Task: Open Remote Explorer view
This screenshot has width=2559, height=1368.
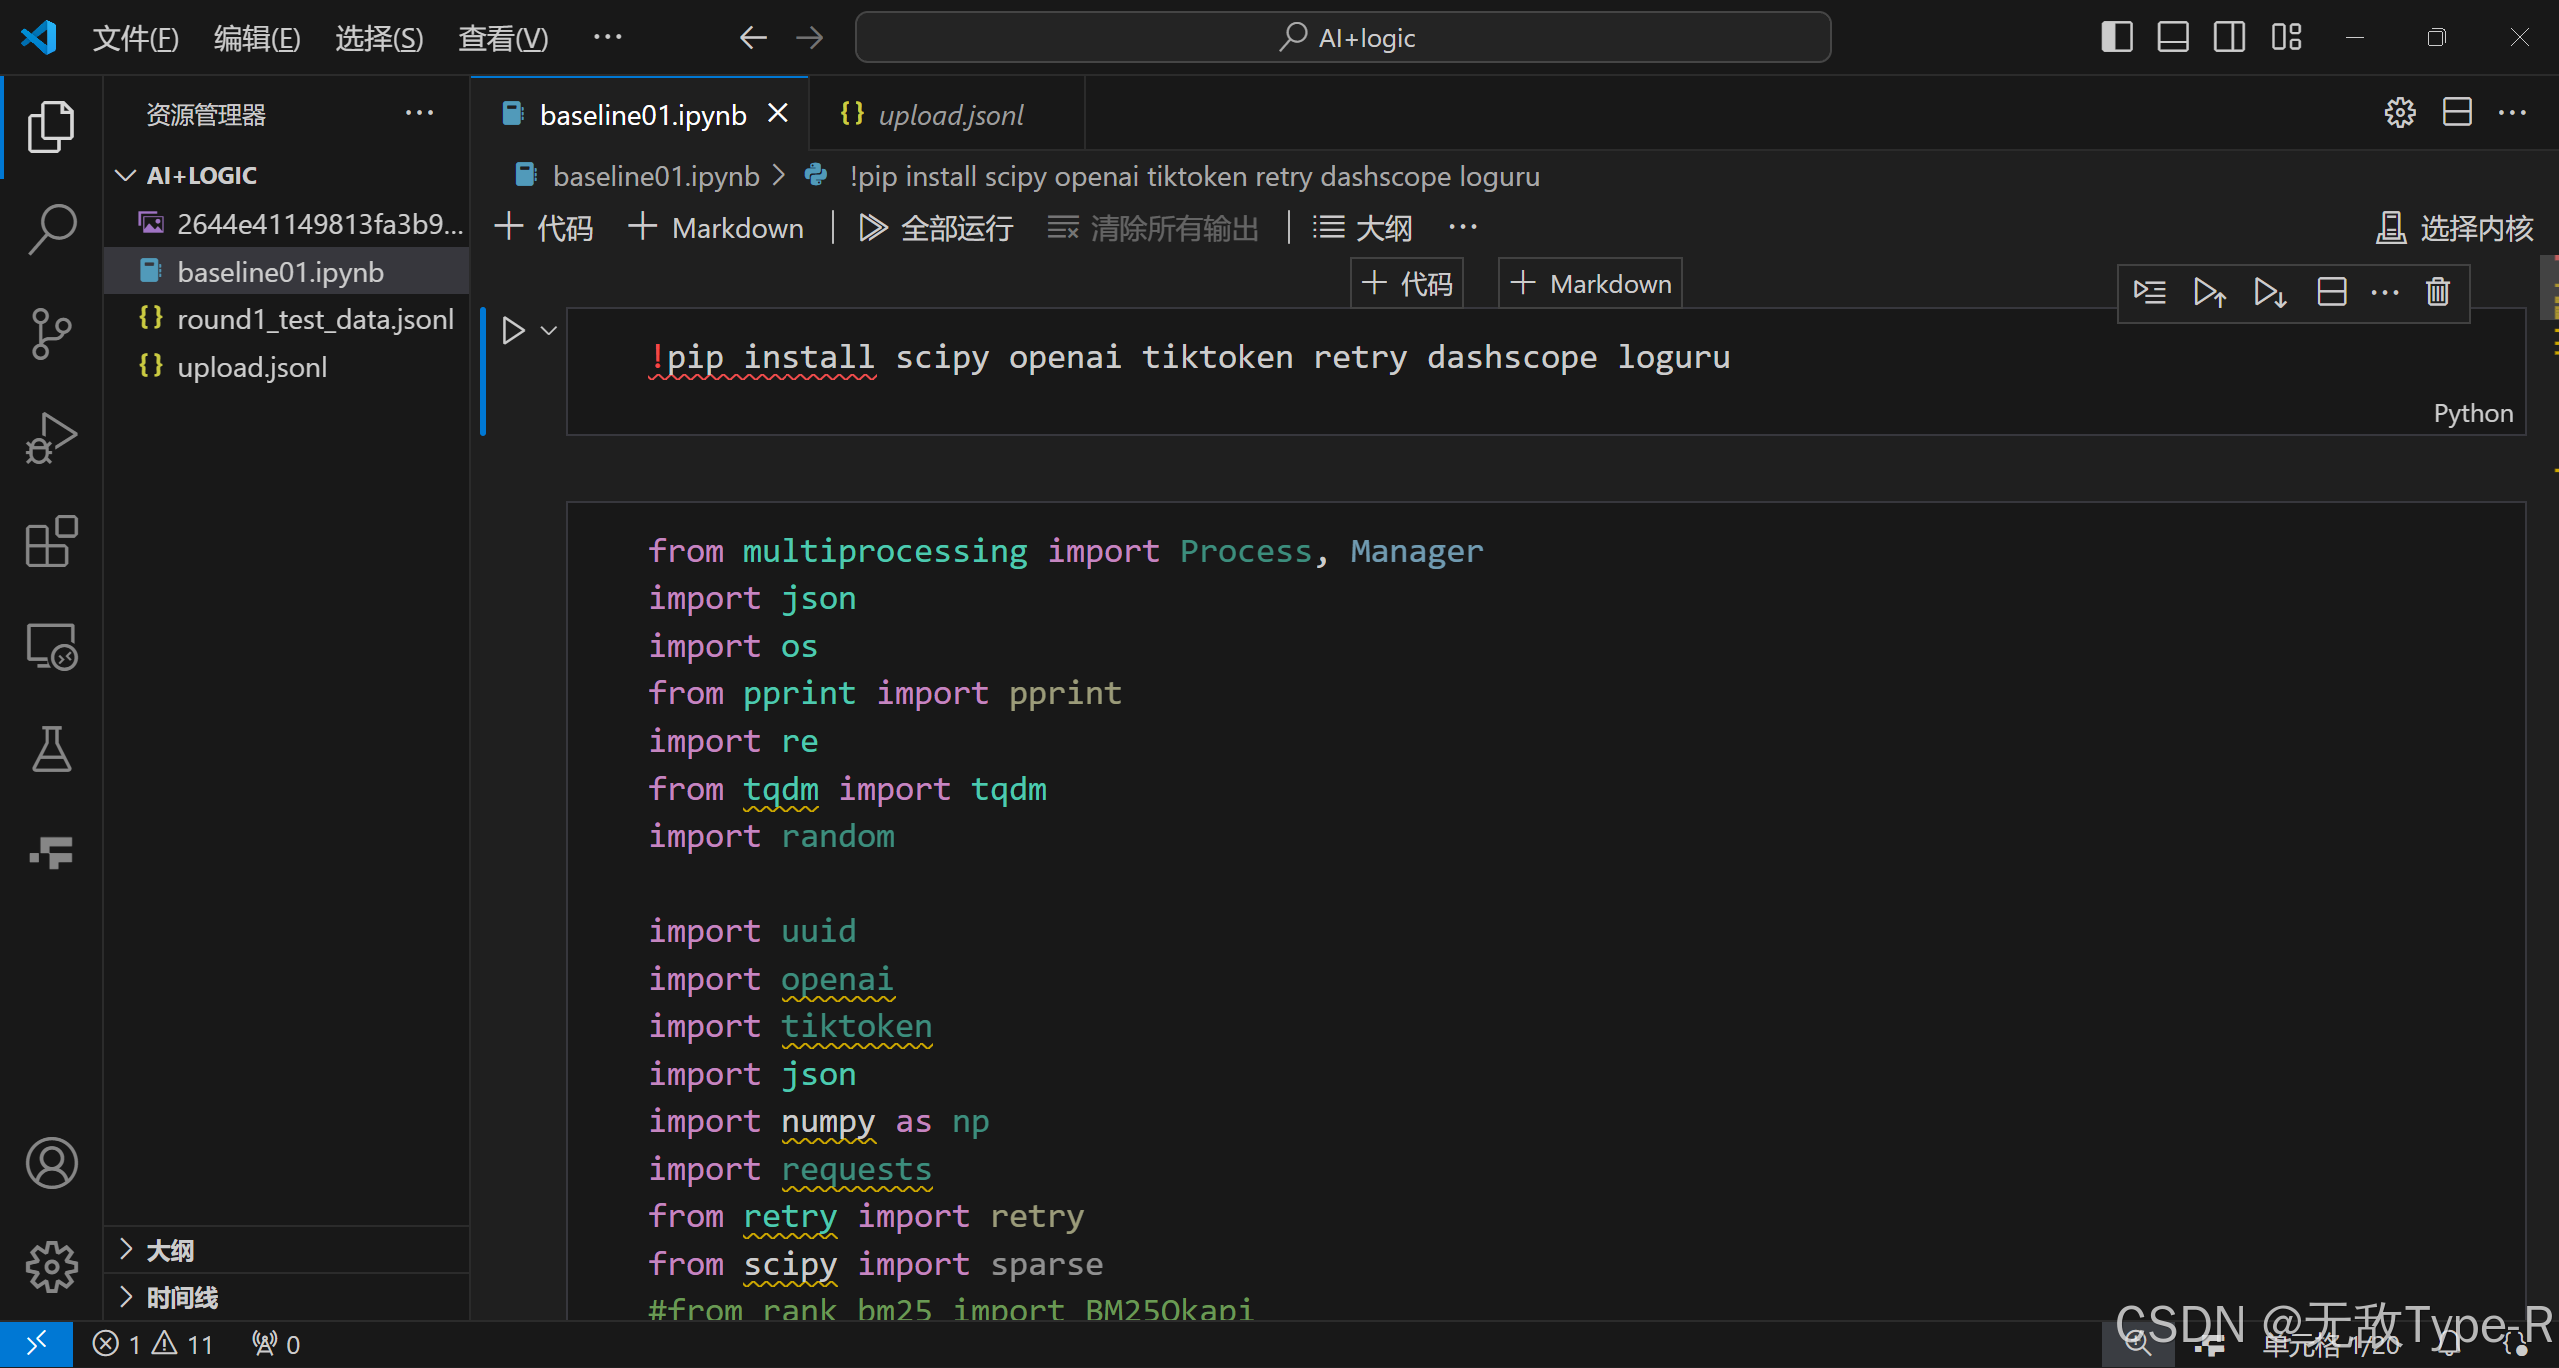Action: tap(51, 647)
